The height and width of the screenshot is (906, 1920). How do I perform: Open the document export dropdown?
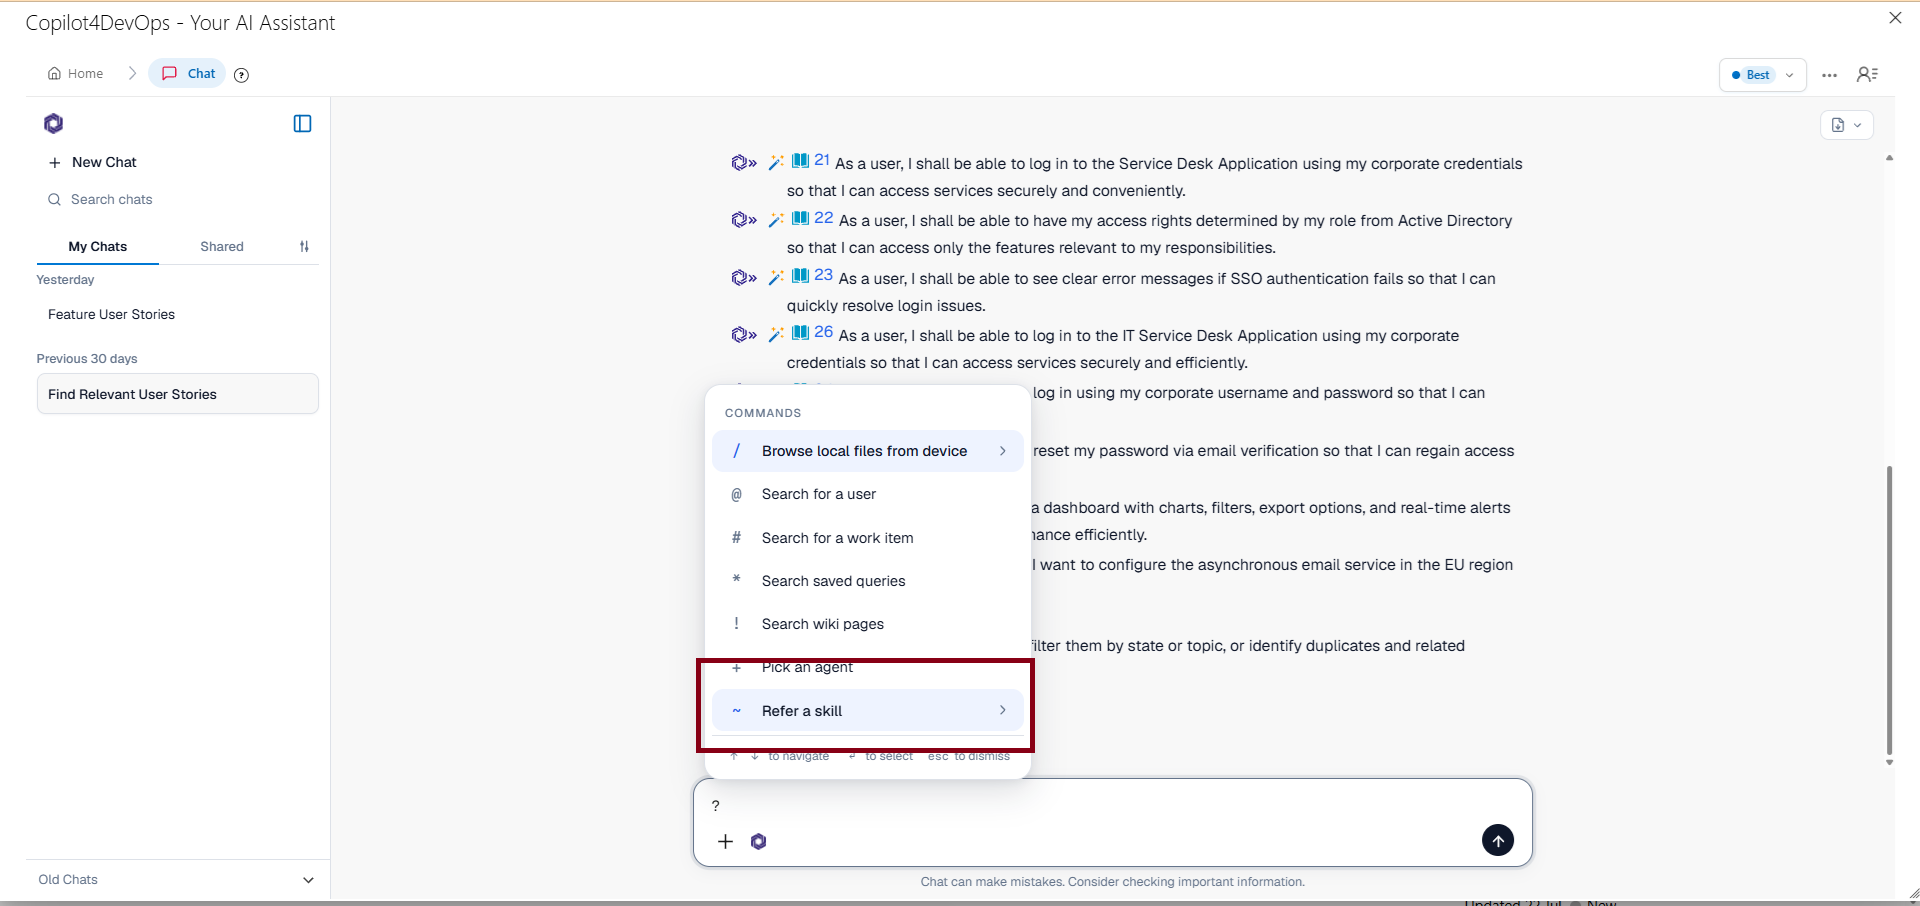pyautogui.click(x=1846, y=125)
